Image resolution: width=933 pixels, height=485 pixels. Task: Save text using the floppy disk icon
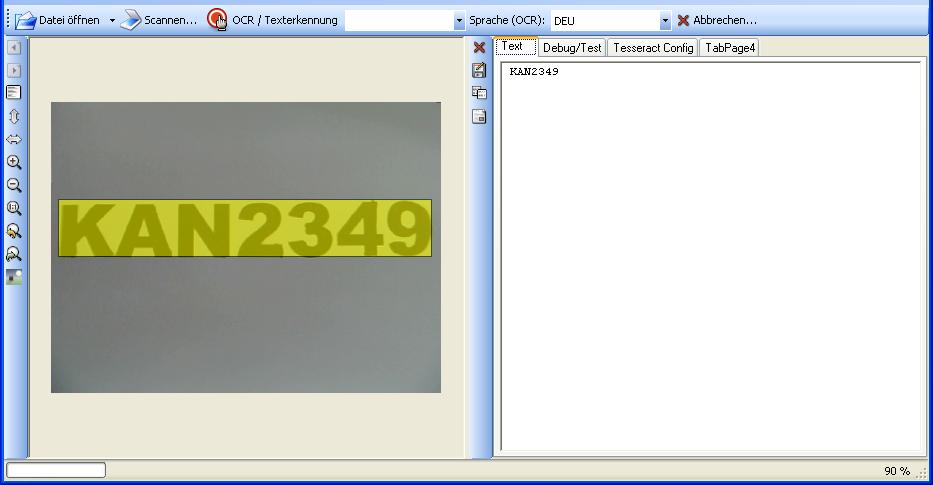(479, 70)
